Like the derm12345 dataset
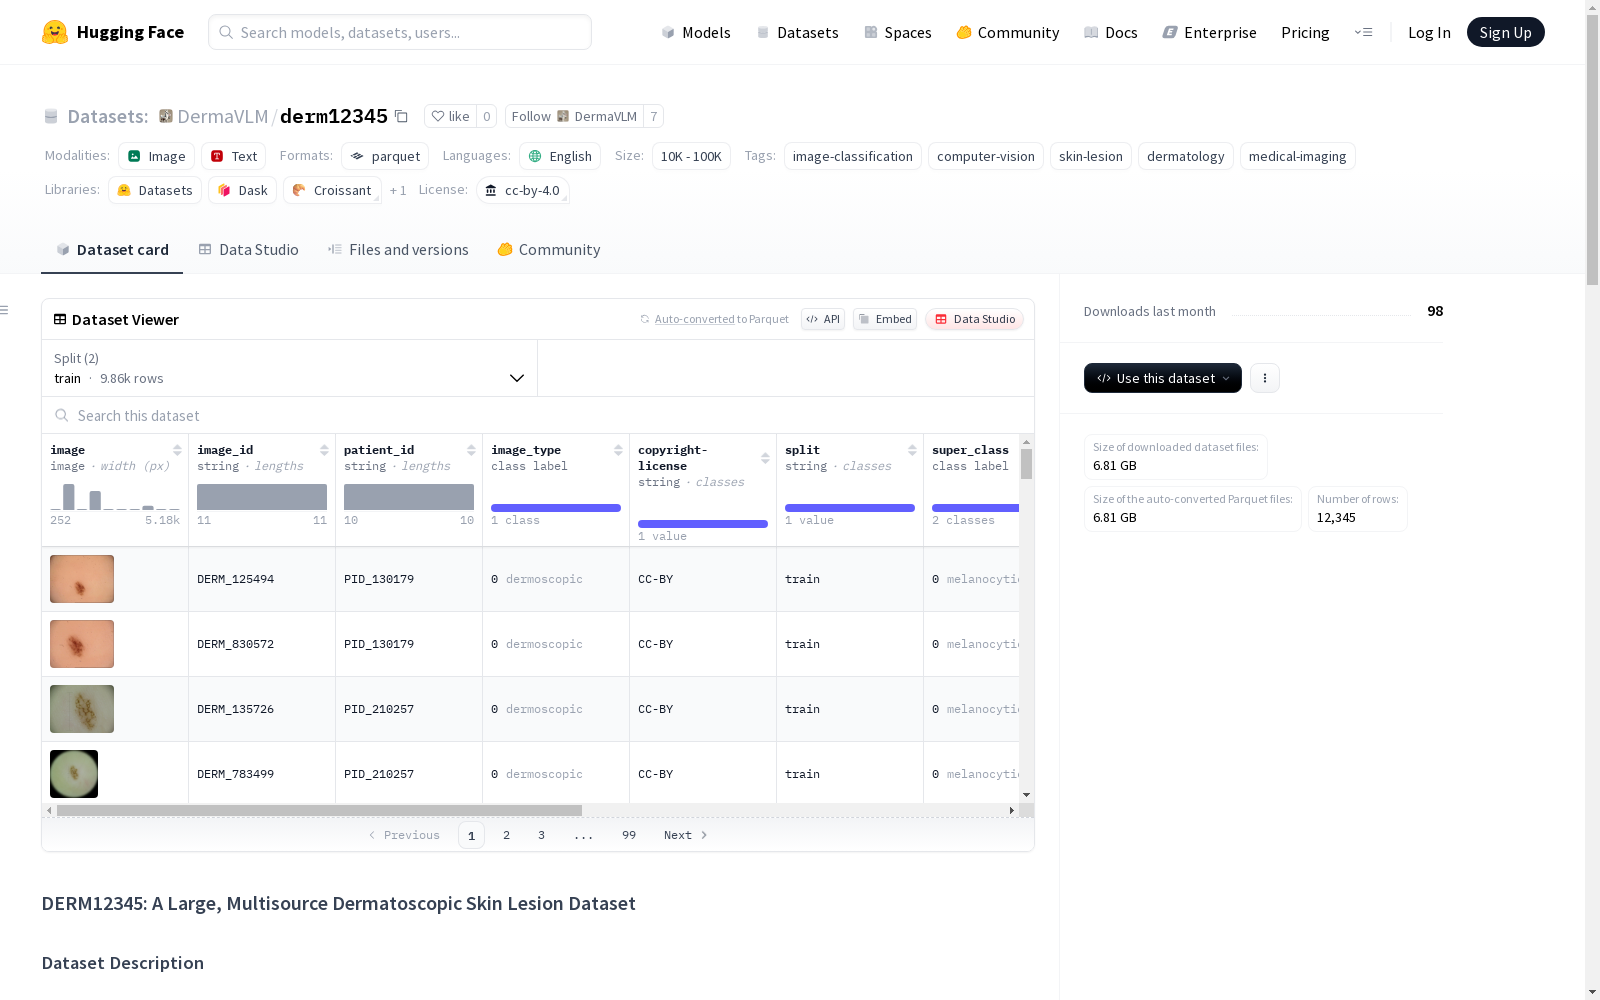 tap(450, 116)
